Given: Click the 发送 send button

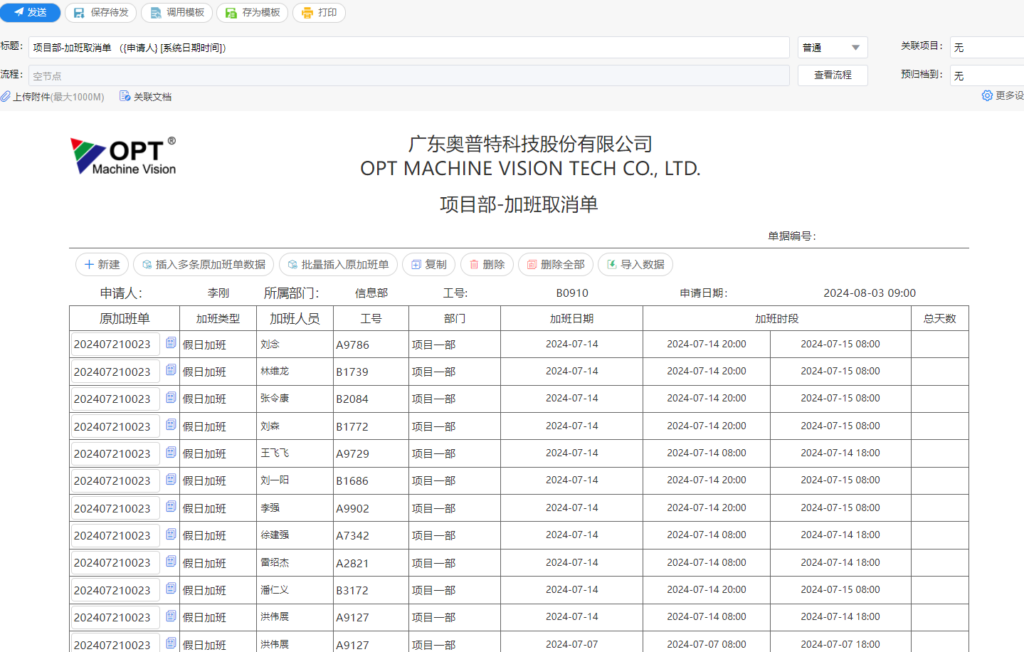Looking at the screenshot, I should (x=30, y=13).
